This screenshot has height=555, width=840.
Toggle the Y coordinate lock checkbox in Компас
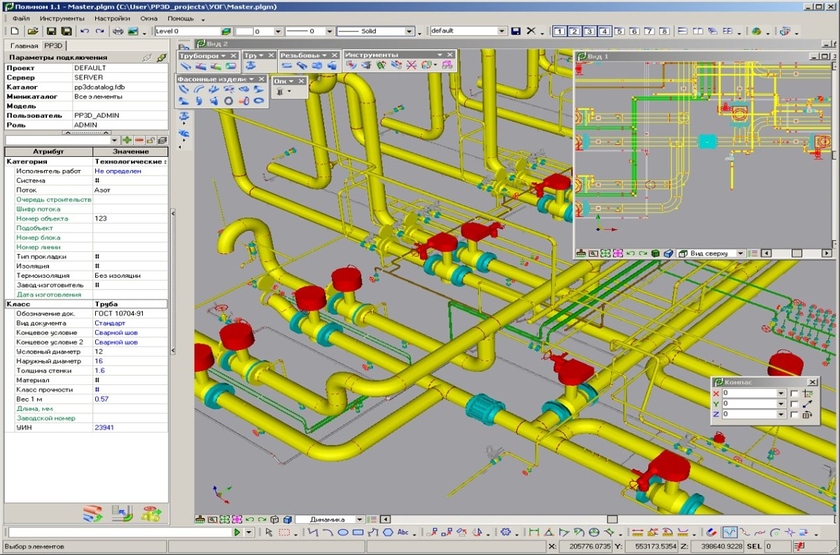tap(794, 404)
